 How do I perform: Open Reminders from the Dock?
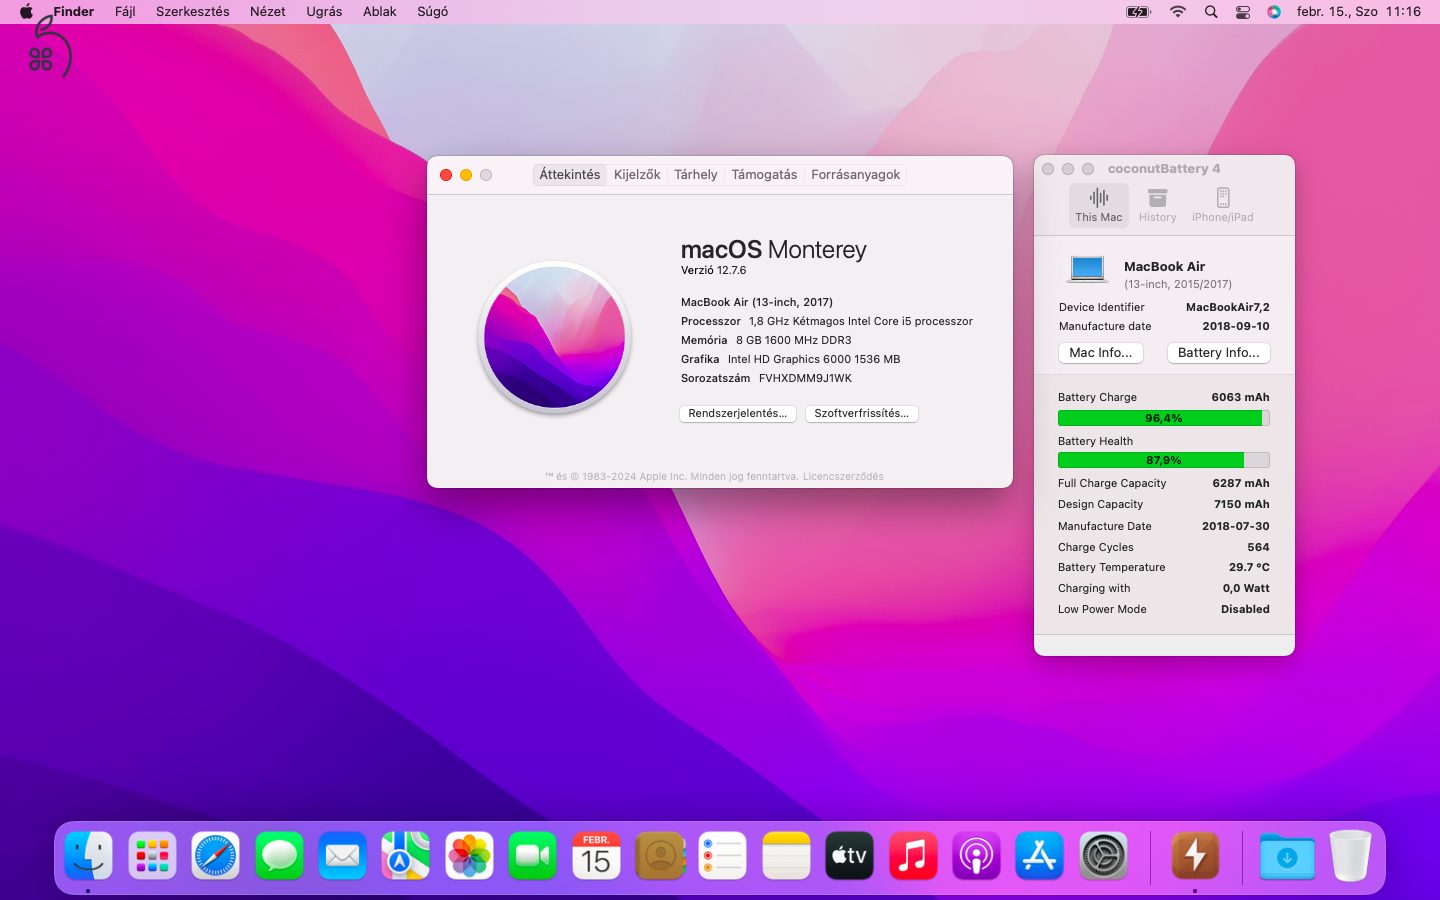click(x=723, y=856)
